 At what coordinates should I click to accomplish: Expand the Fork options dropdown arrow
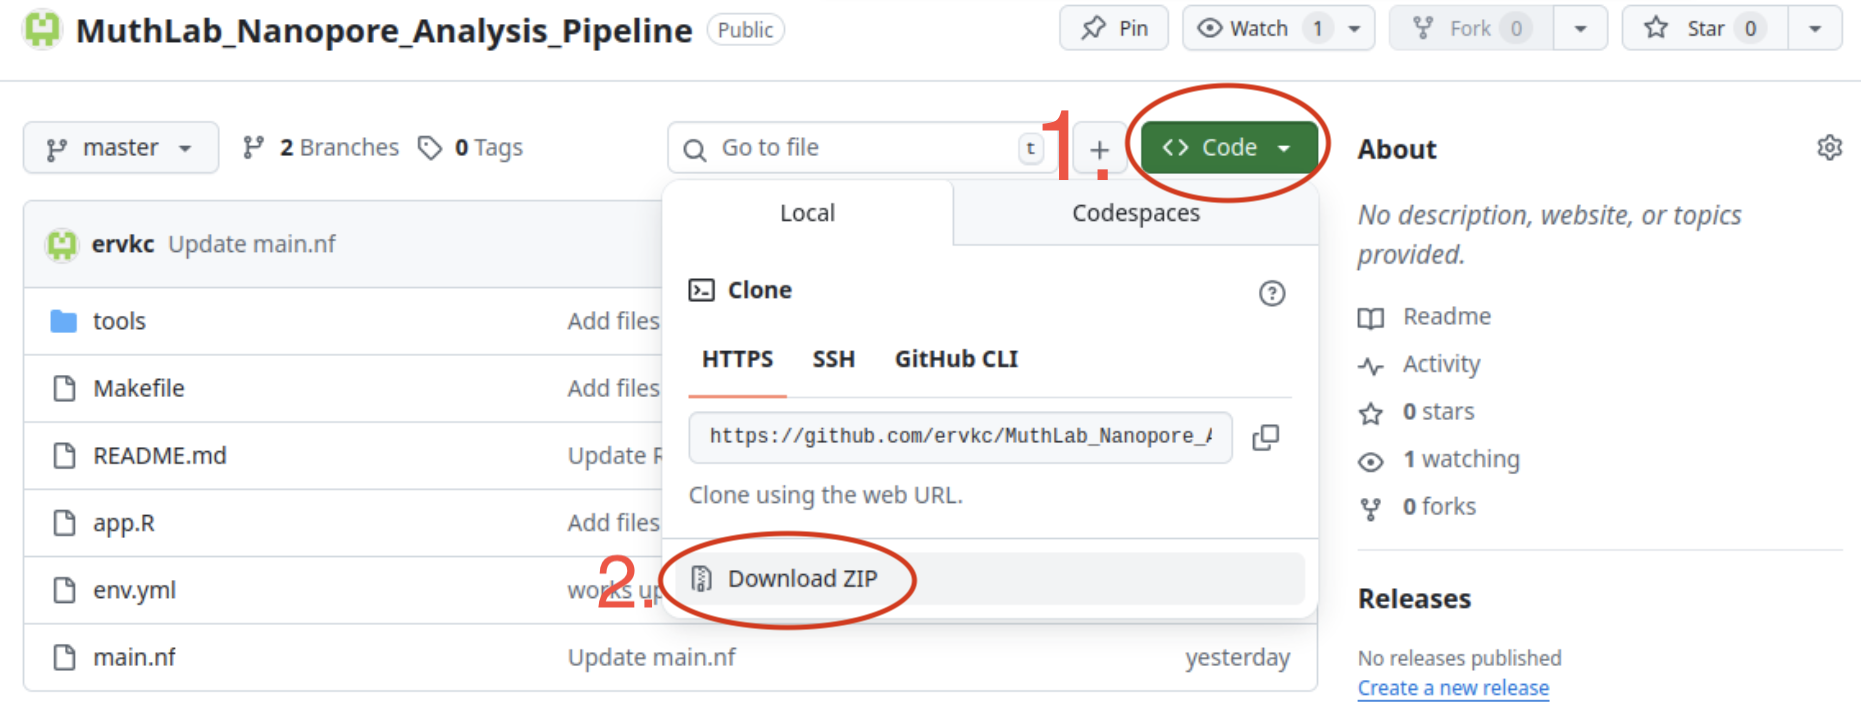point(1580,28)
